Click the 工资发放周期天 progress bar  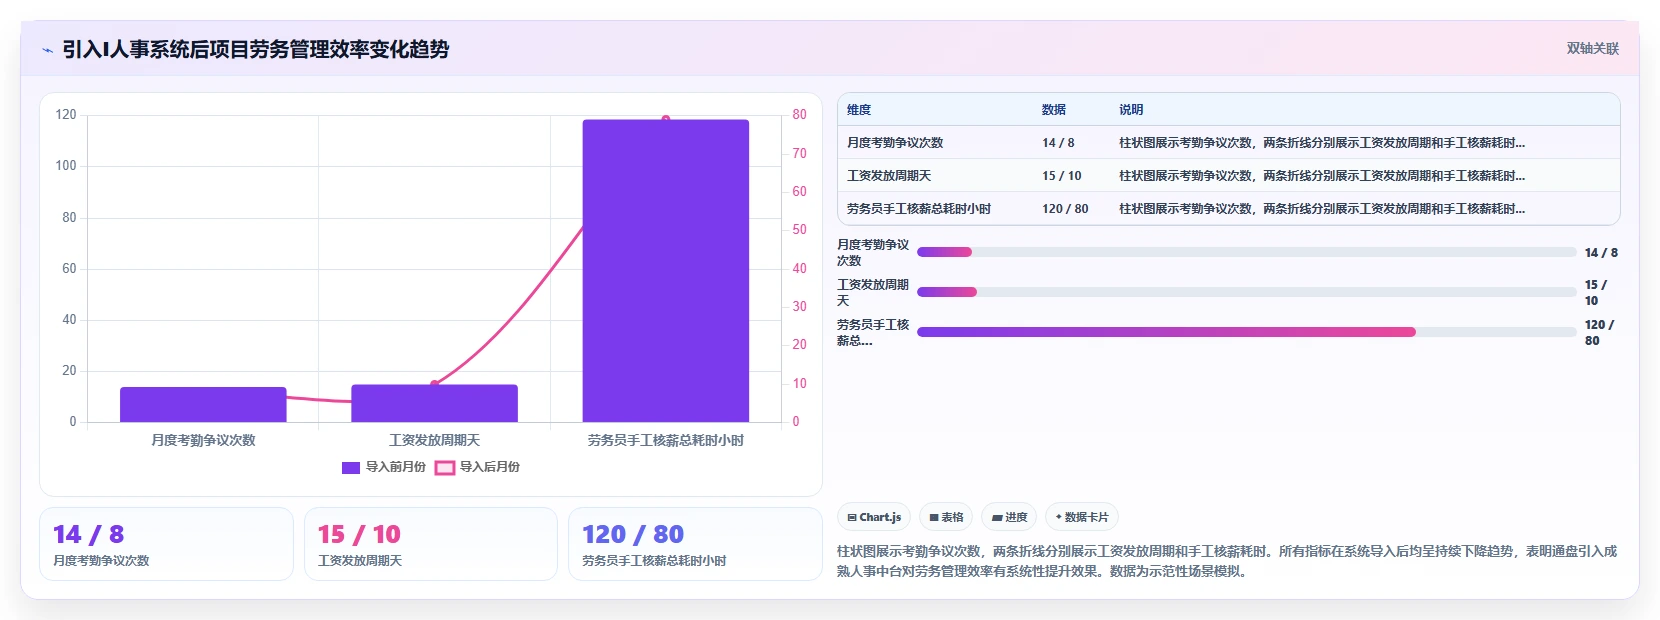pyautogui.click(x=1246, y=292)
